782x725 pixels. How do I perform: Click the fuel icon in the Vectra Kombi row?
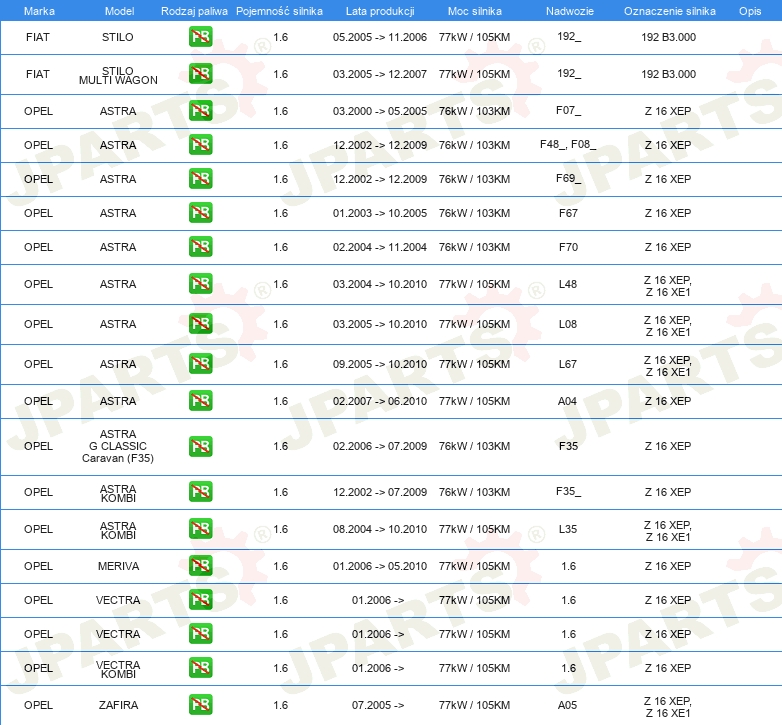click(200, 668)
